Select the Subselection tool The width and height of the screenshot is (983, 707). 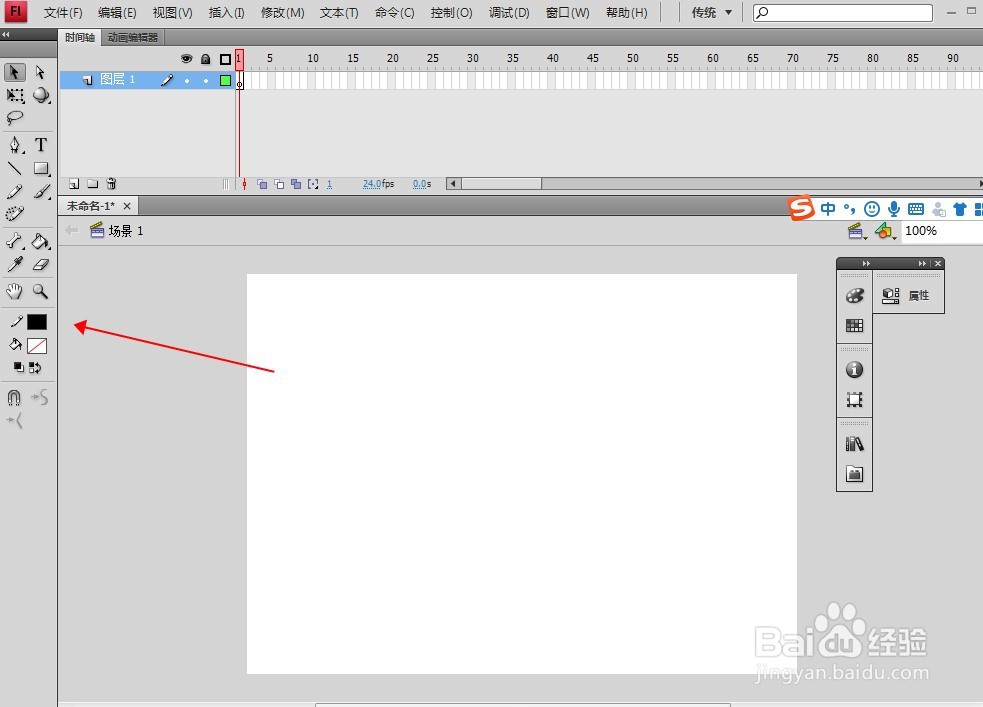click(x=40, y=72)
